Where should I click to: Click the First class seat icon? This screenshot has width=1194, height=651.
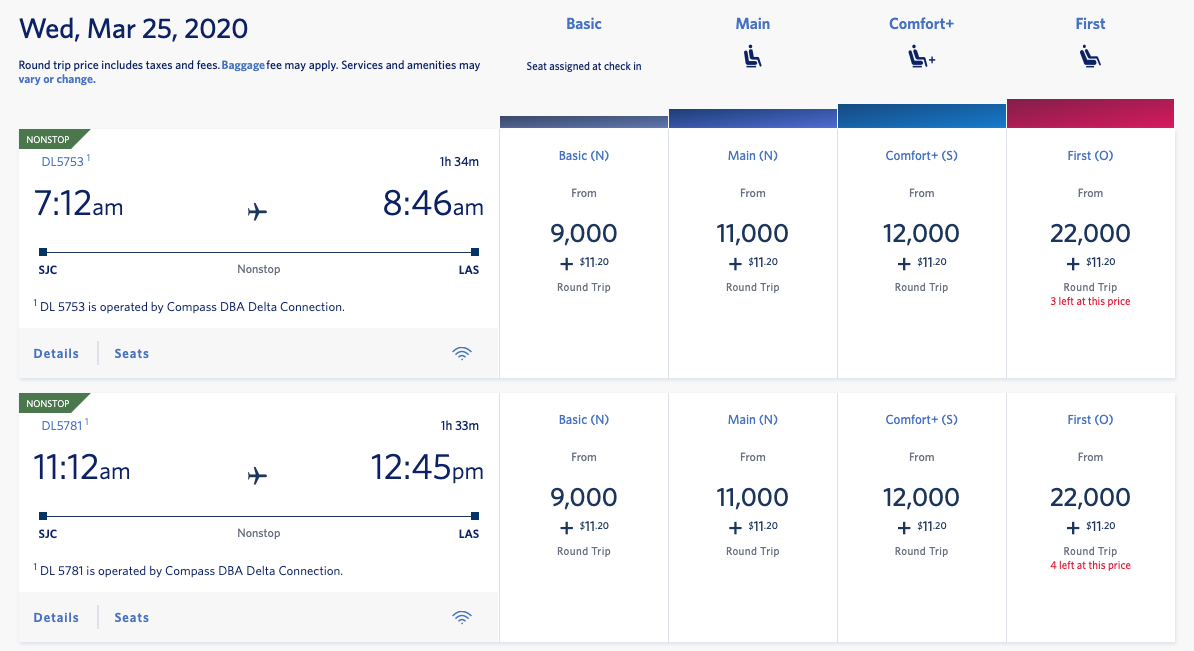pyautogui.click(x=1090, y=59)
